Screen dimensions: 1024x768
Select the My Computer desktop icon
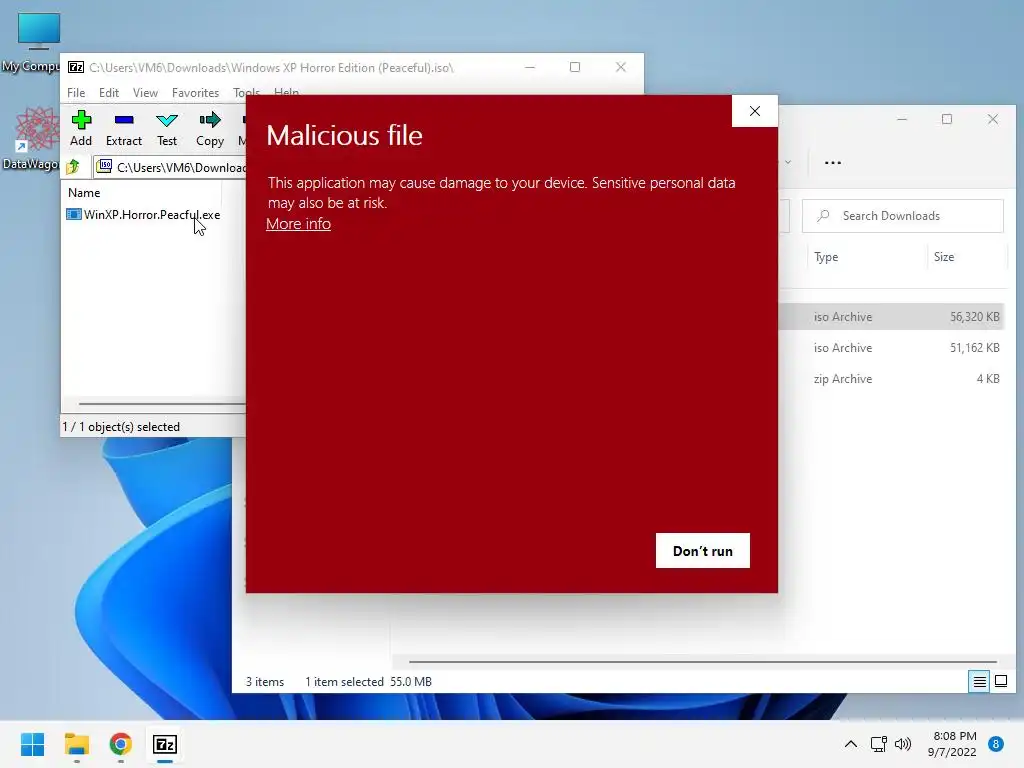tap(33, 43)
